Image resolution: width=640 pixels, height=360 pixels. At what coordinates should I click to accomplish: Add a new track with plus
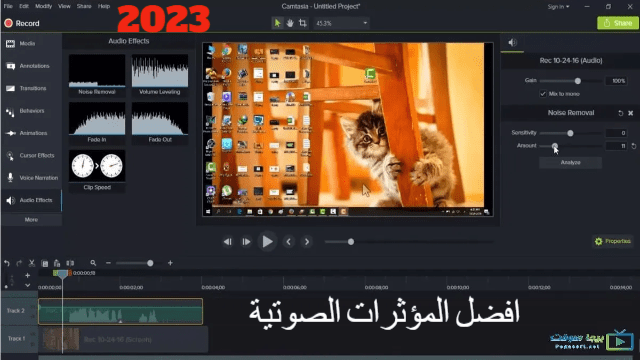27,276
